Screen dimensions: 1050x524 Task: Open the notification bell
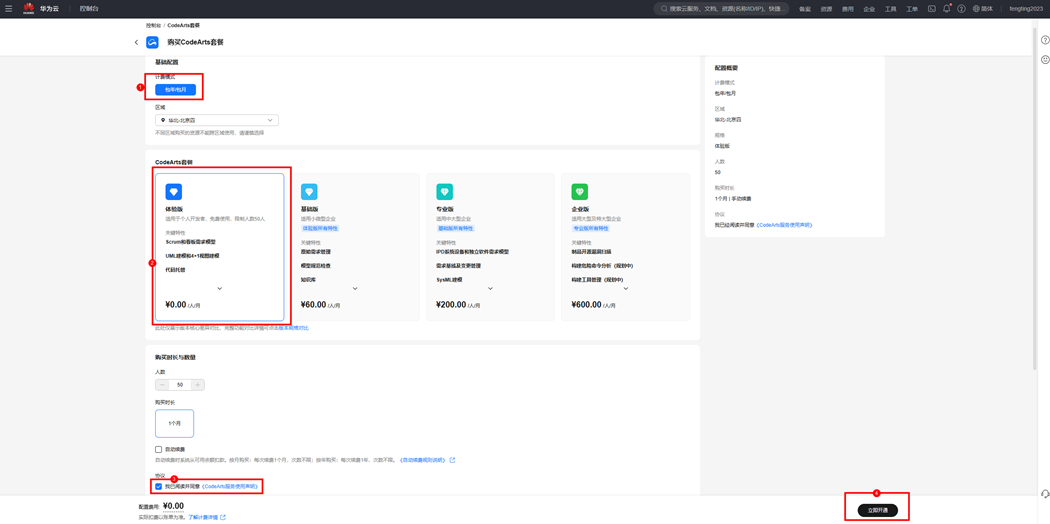pyautogui.click(x=947, y=9)
